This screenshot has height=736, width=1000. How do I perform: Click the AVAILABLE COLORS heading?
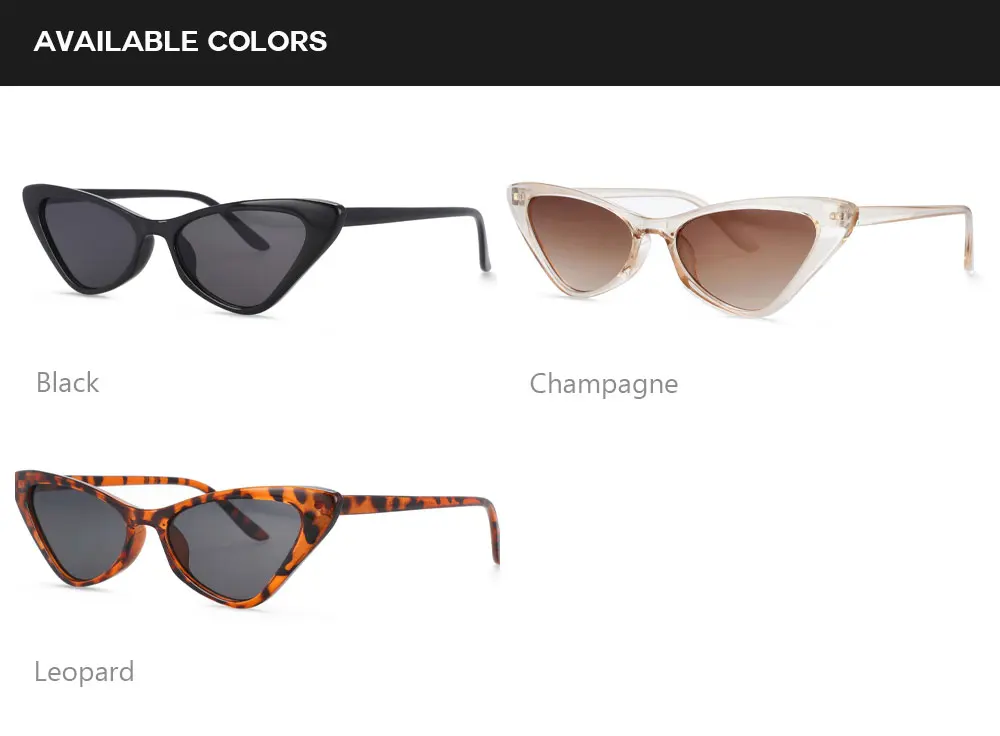pos(180,41)
